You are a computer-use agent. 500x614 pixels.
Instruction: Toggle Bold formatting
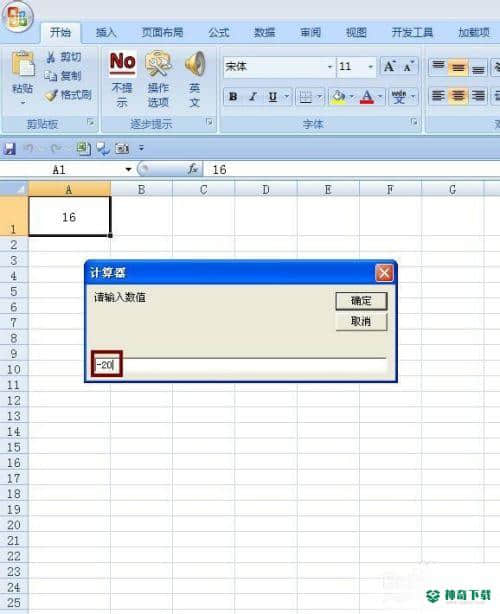[x=233, y=96]
